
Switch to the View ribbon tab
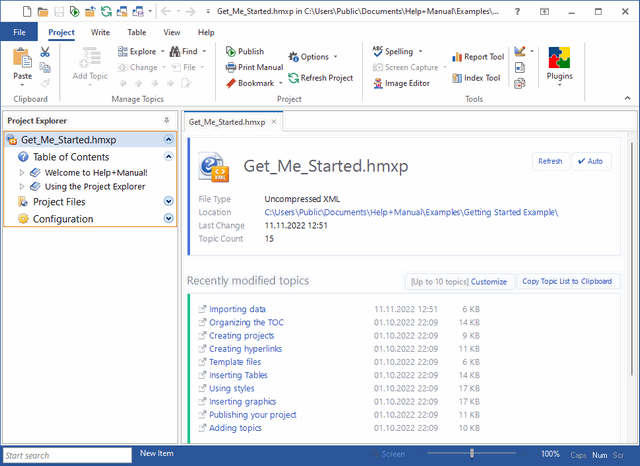pos(171,32)
